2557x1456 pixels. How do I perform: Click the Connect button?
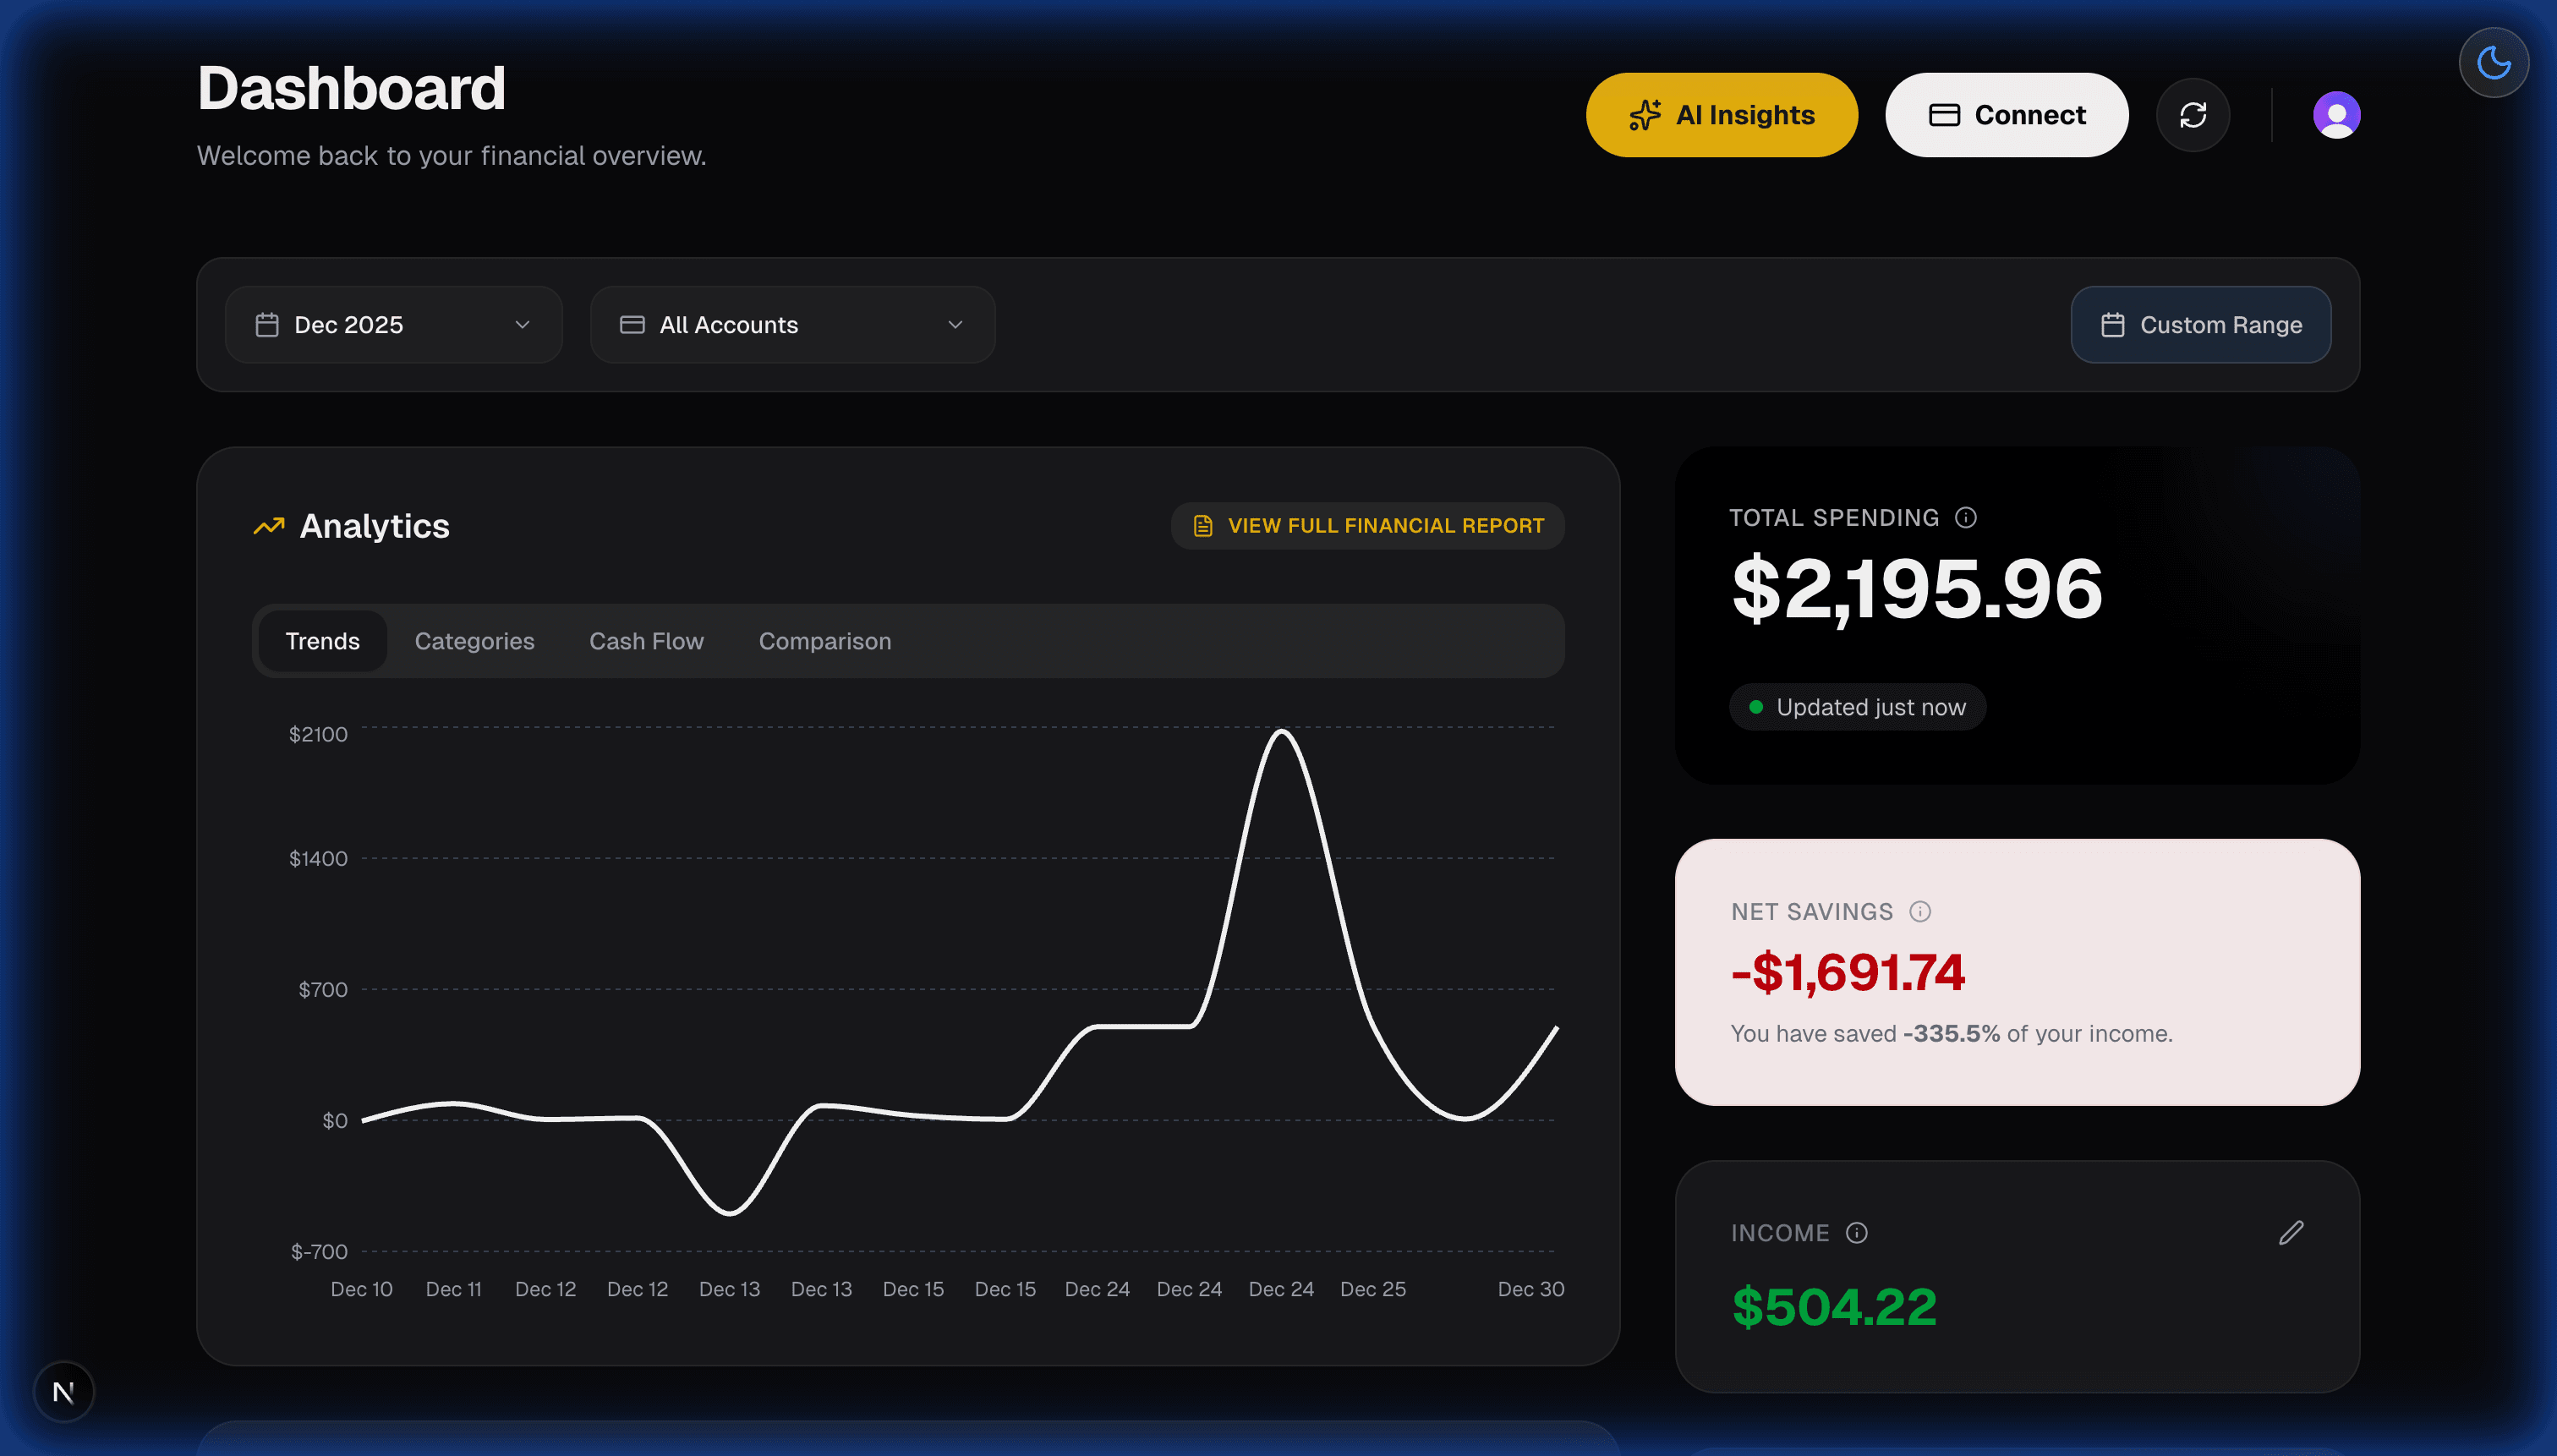(2006, 114)
